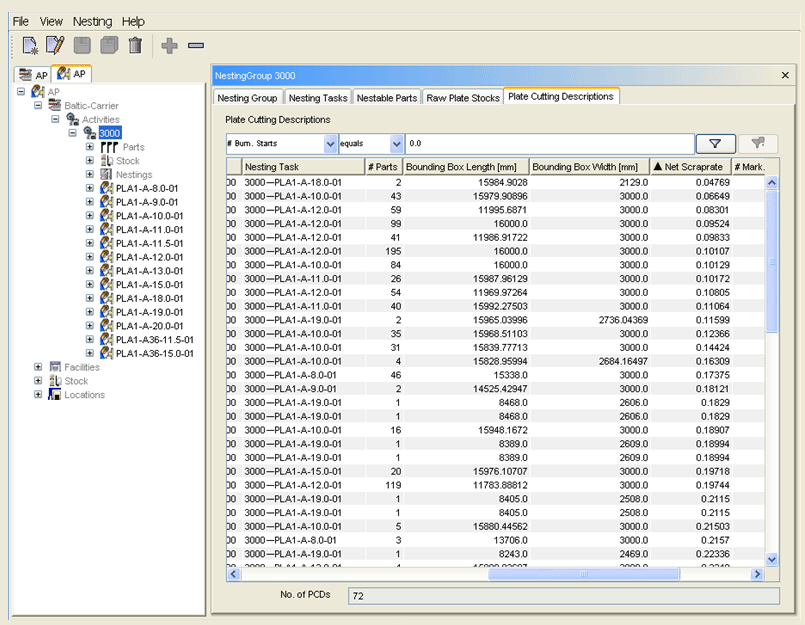
Task: Sort by Net Scraprate column header
Action: click(691, 167)
